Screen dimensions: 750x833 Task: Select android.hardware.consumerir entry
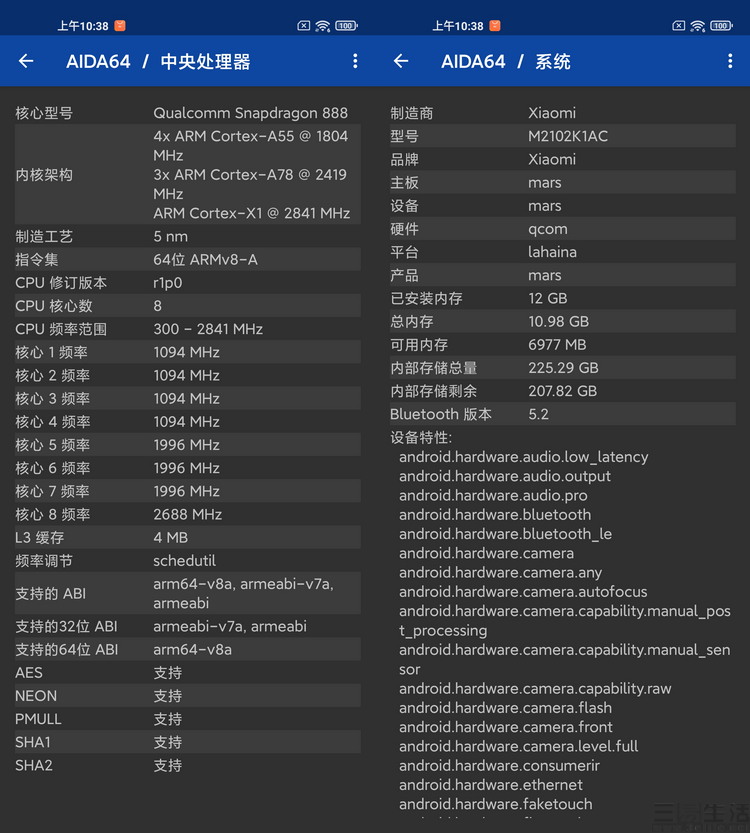coord(499,766)
